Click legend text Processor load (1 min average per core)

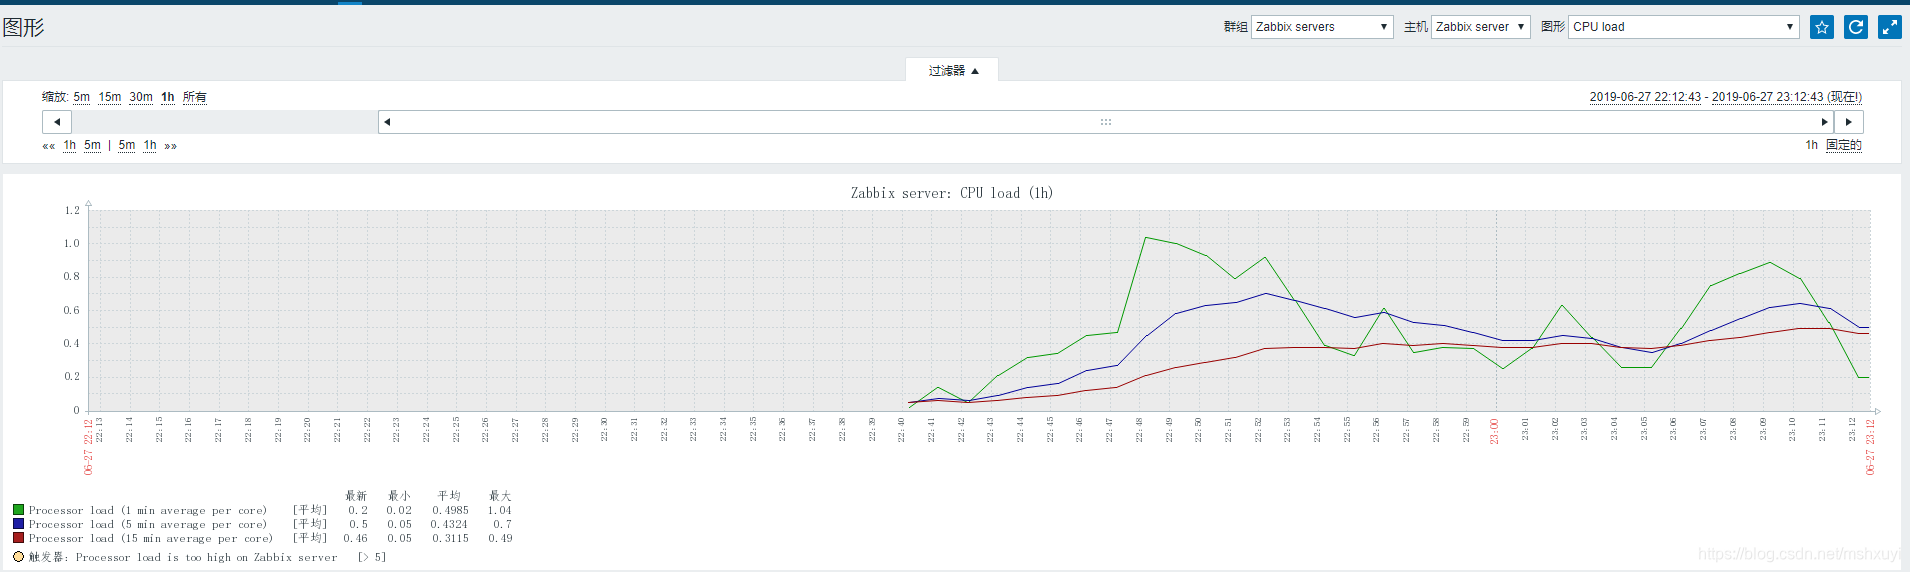click(x=148, y=510)
